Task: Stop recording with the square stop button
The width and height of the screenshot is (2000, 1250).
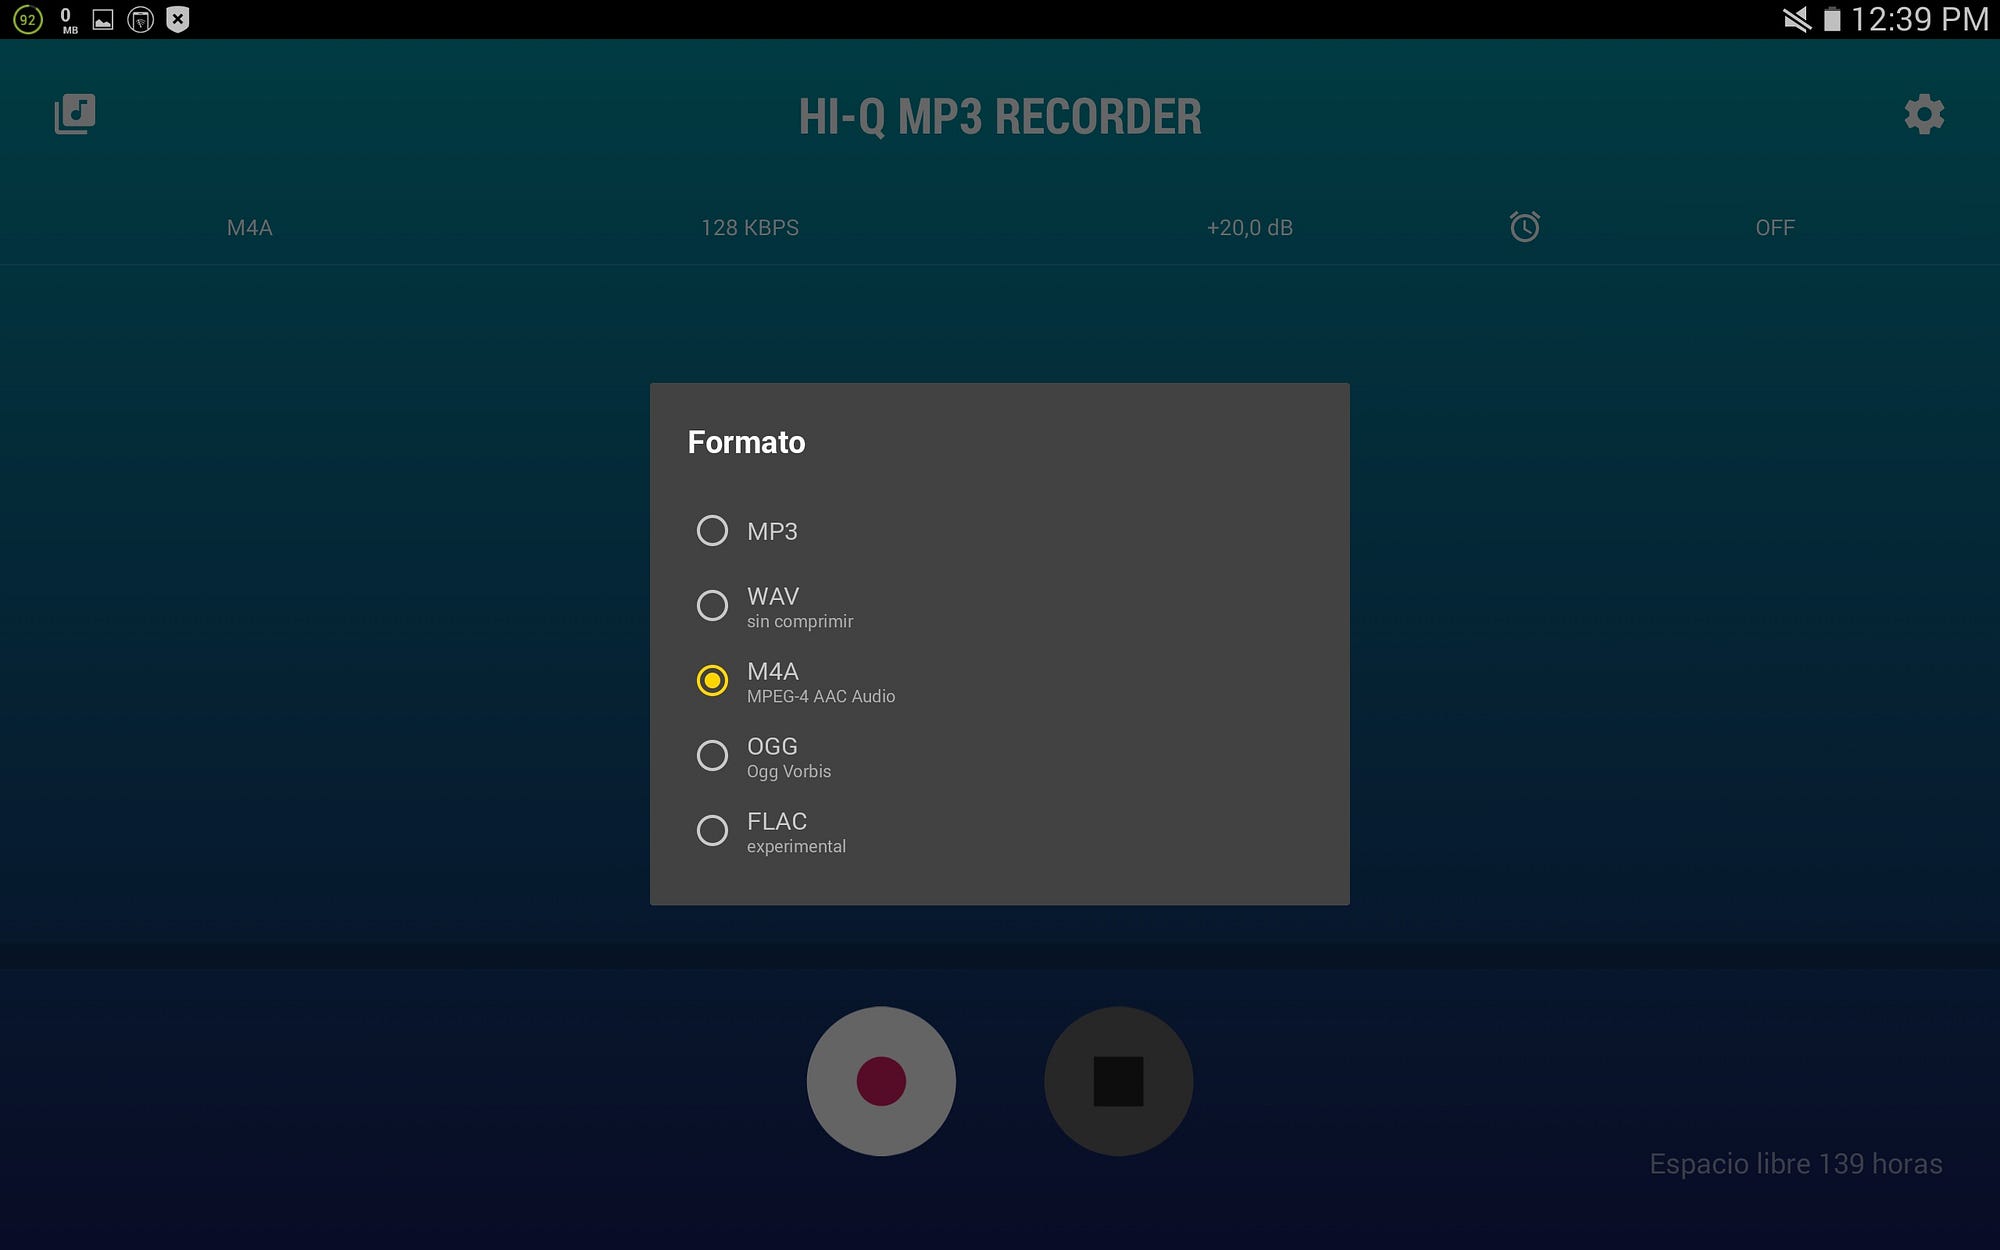Action: pos(1118,1081)
